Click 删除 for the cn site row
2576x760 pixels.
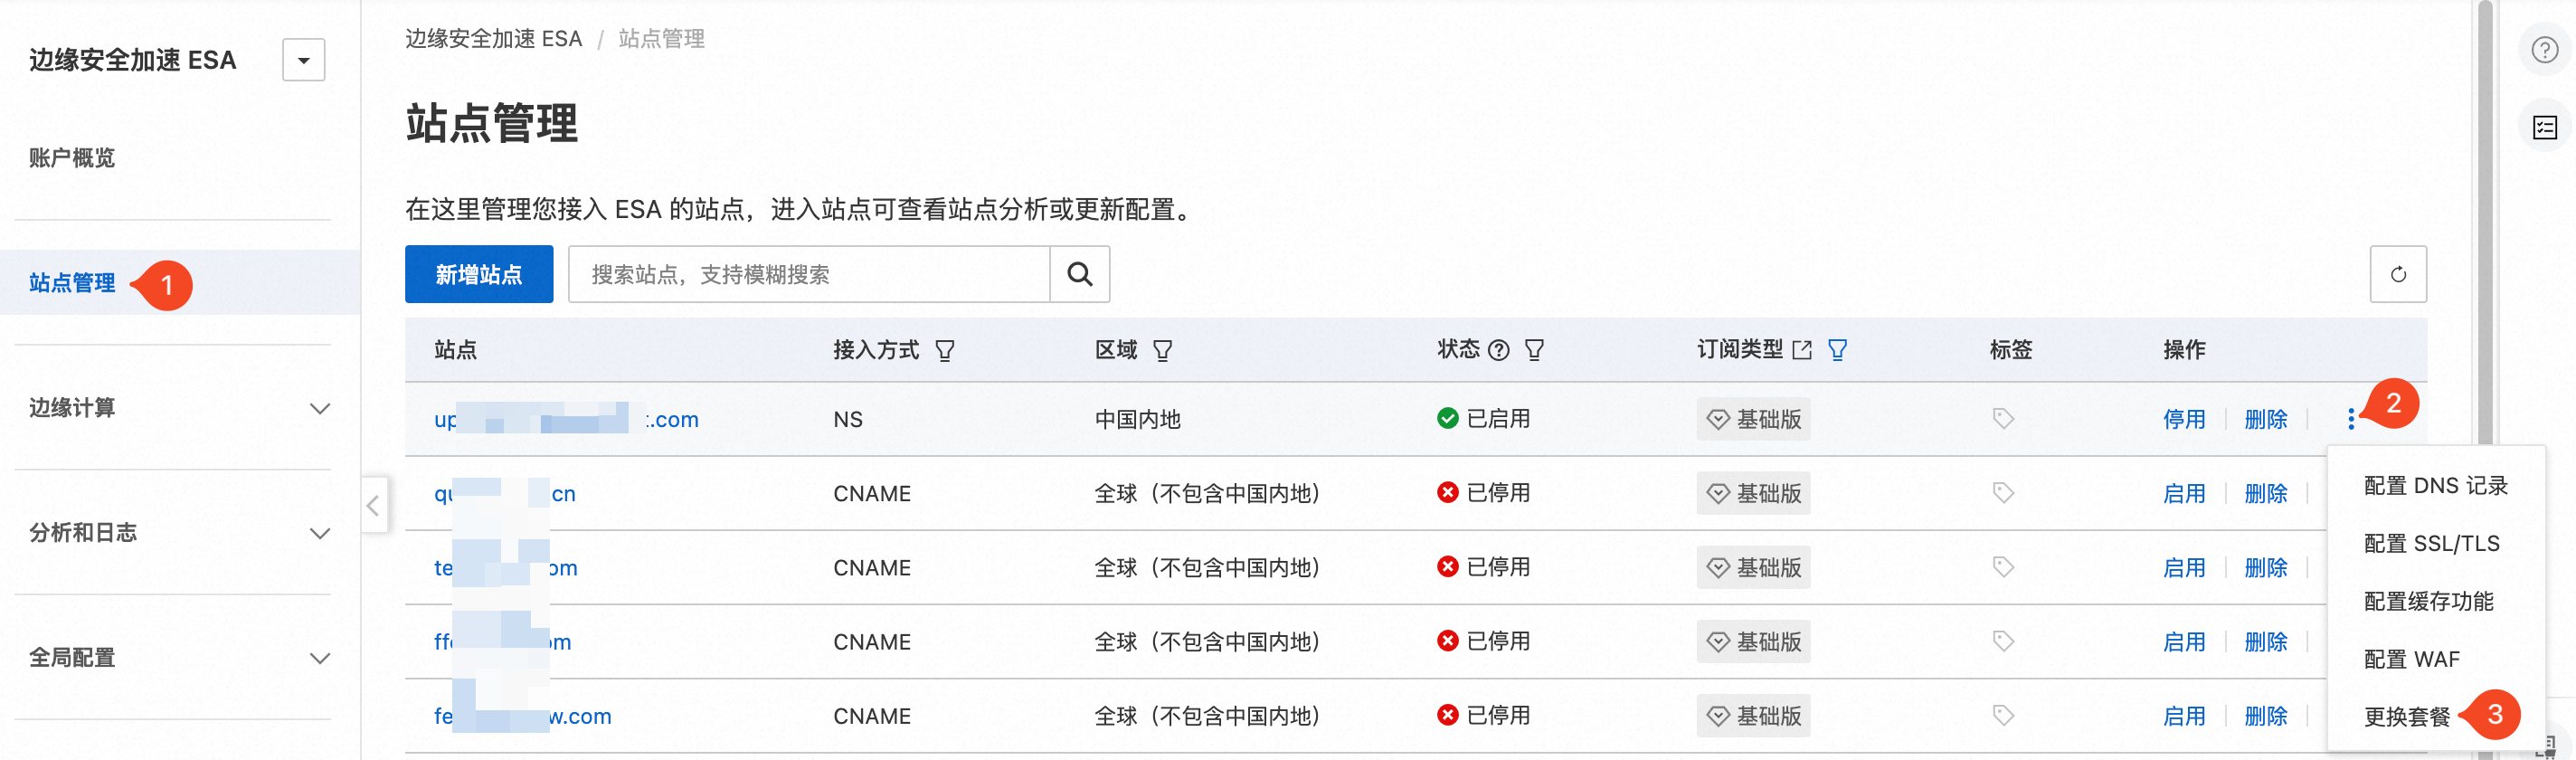(x=2266, y=493)
